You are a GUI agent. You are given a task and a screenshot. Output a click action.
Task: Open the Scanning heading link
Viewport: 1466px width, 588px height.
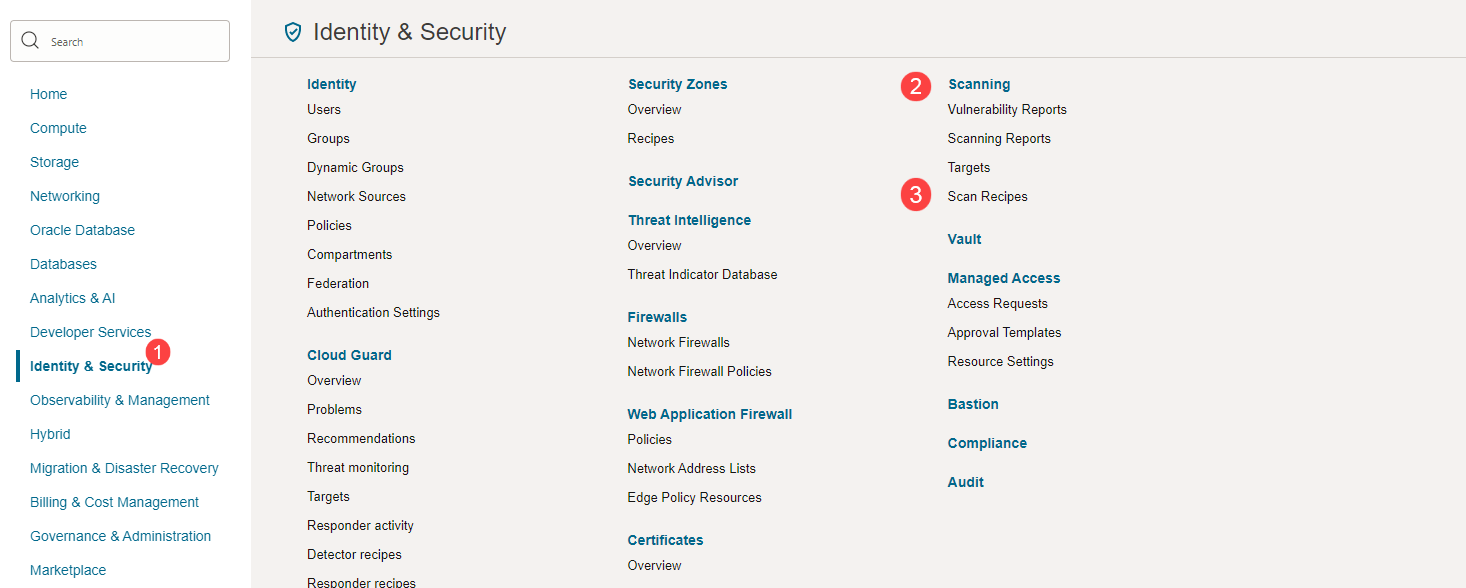tap(979, 84)
